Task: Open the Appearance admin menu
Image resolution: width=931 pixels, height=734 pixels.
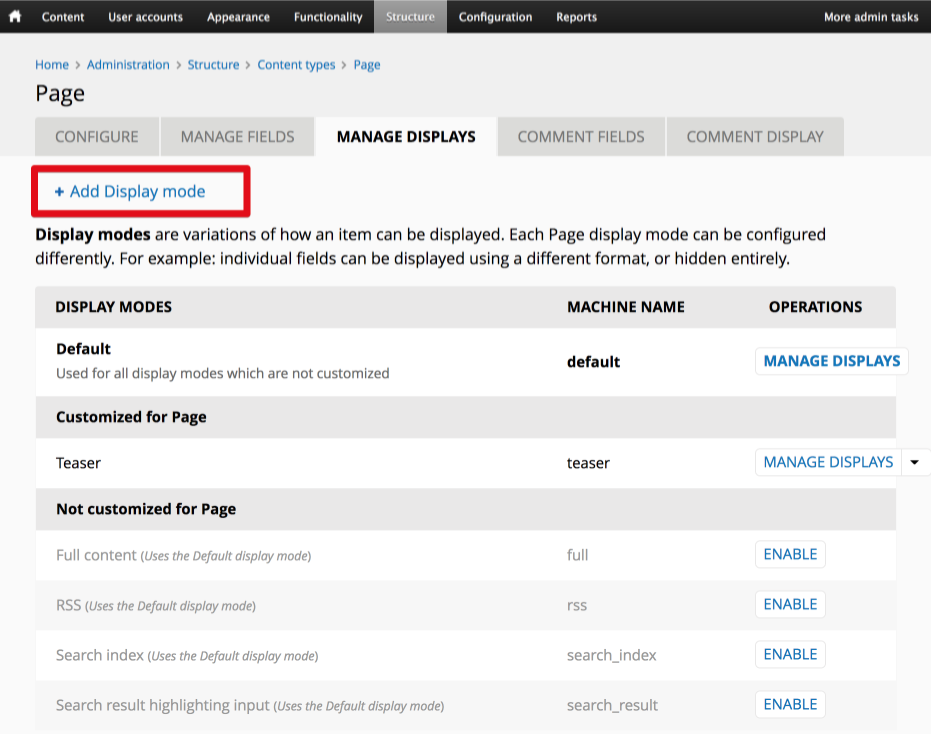Action: tap(238, 16)
